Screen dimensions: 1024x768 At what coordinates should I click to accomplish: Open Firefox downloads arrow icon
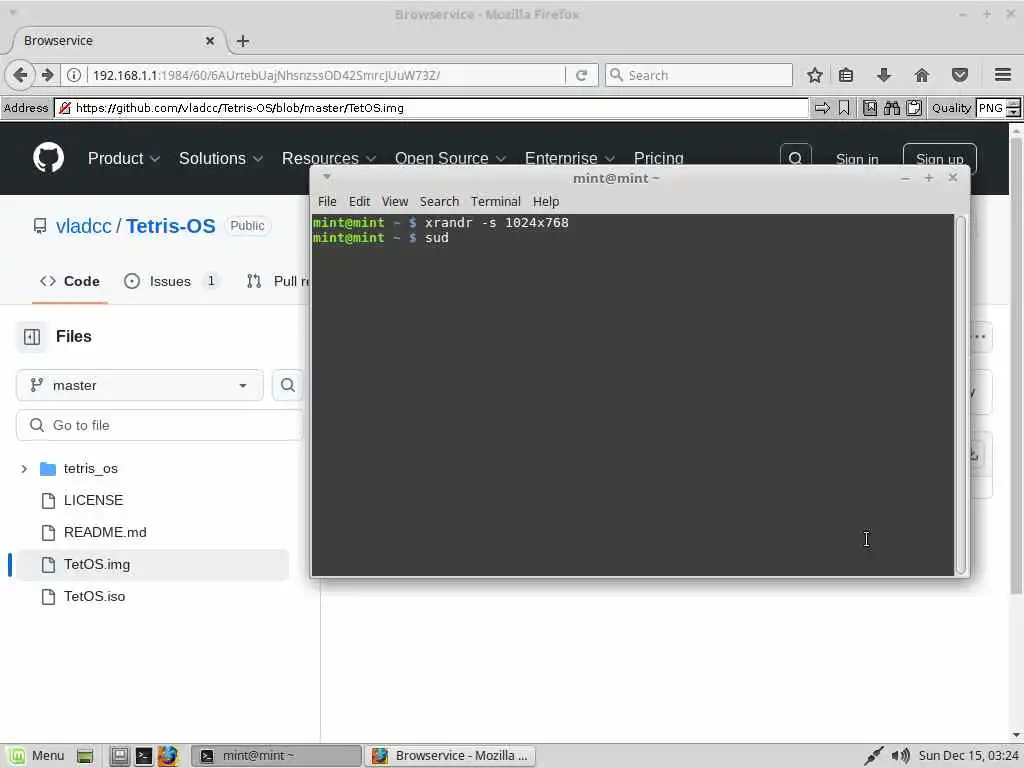click(x=884, y=75)
